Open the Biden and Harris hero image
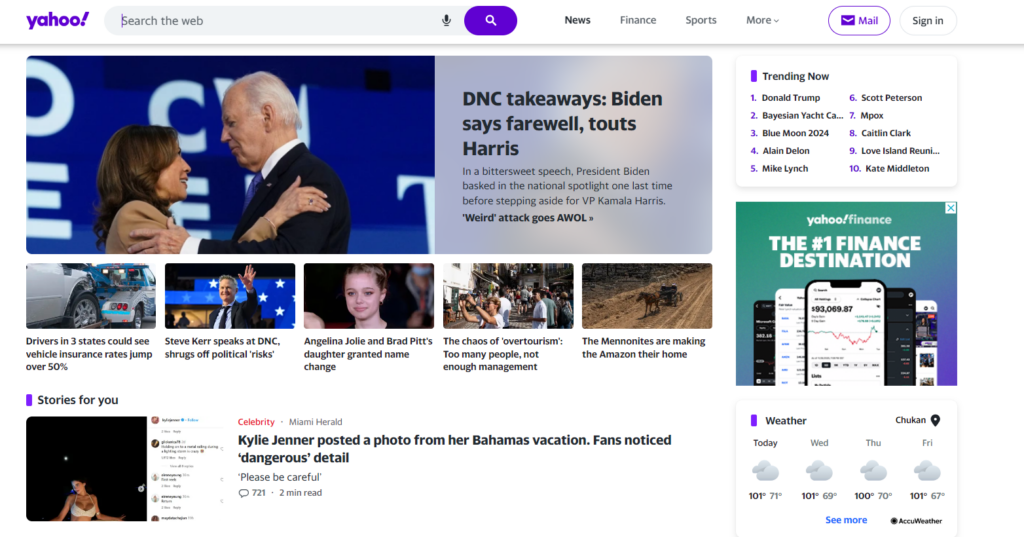The image size is (1024, 537). [231, 155]
